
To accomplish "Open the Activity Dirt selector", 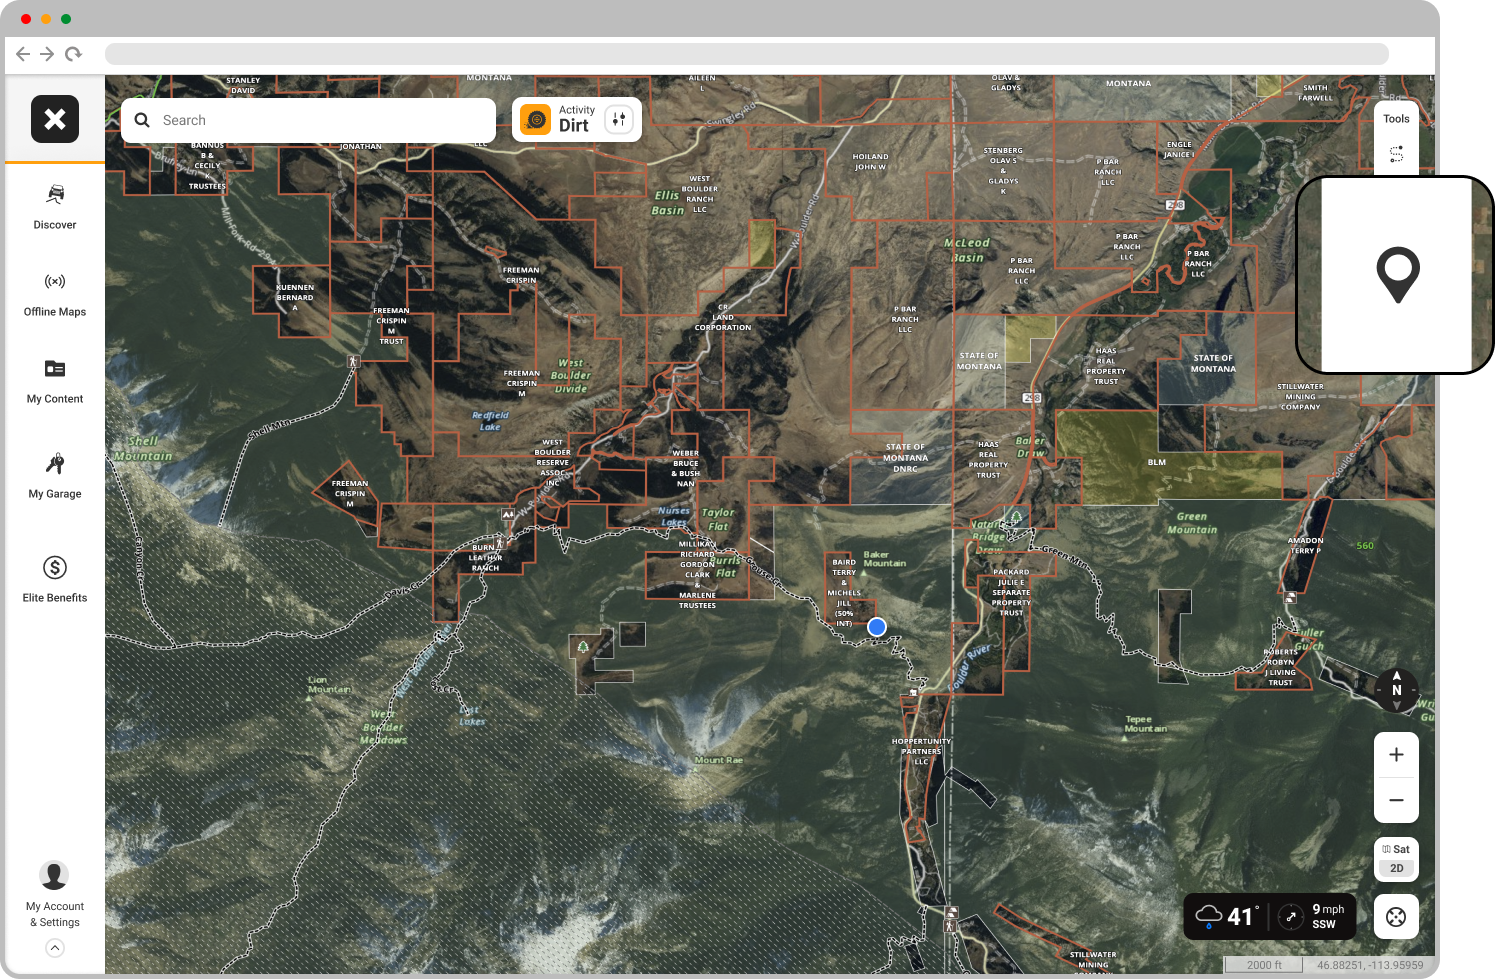I will (x=577, y=120).
